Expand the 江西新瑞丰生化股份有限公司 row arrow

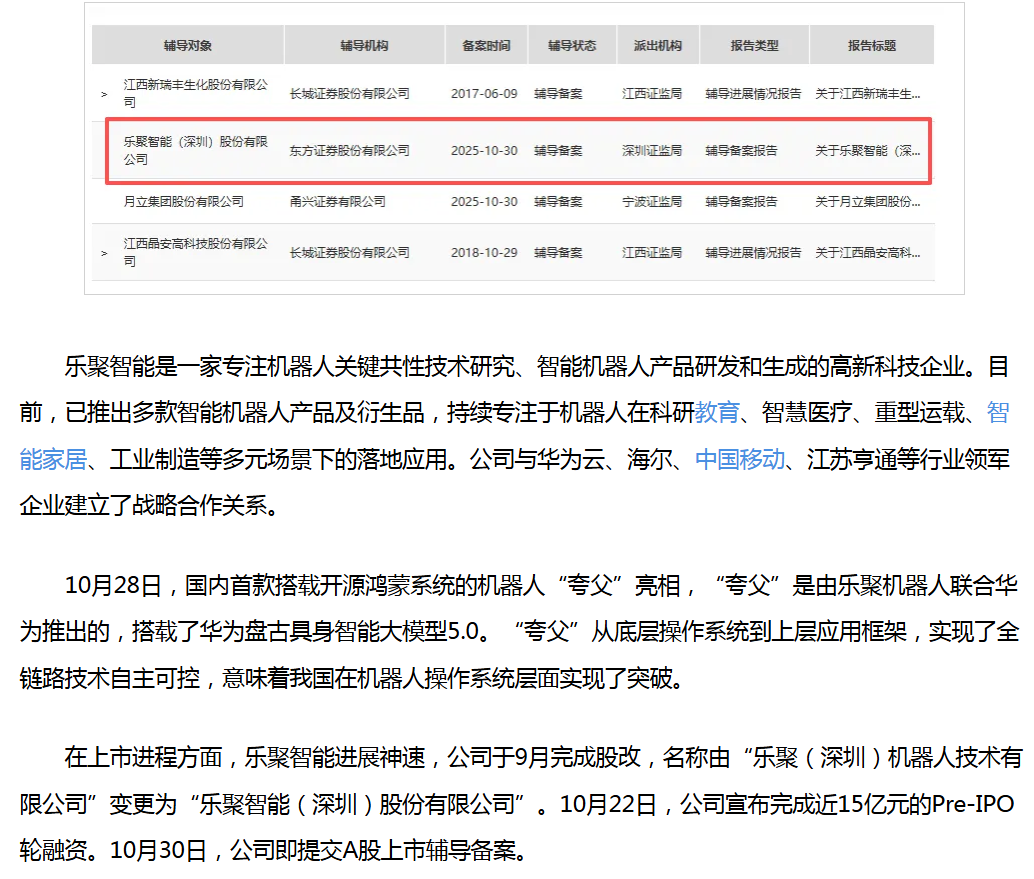[x=104, y=94]
